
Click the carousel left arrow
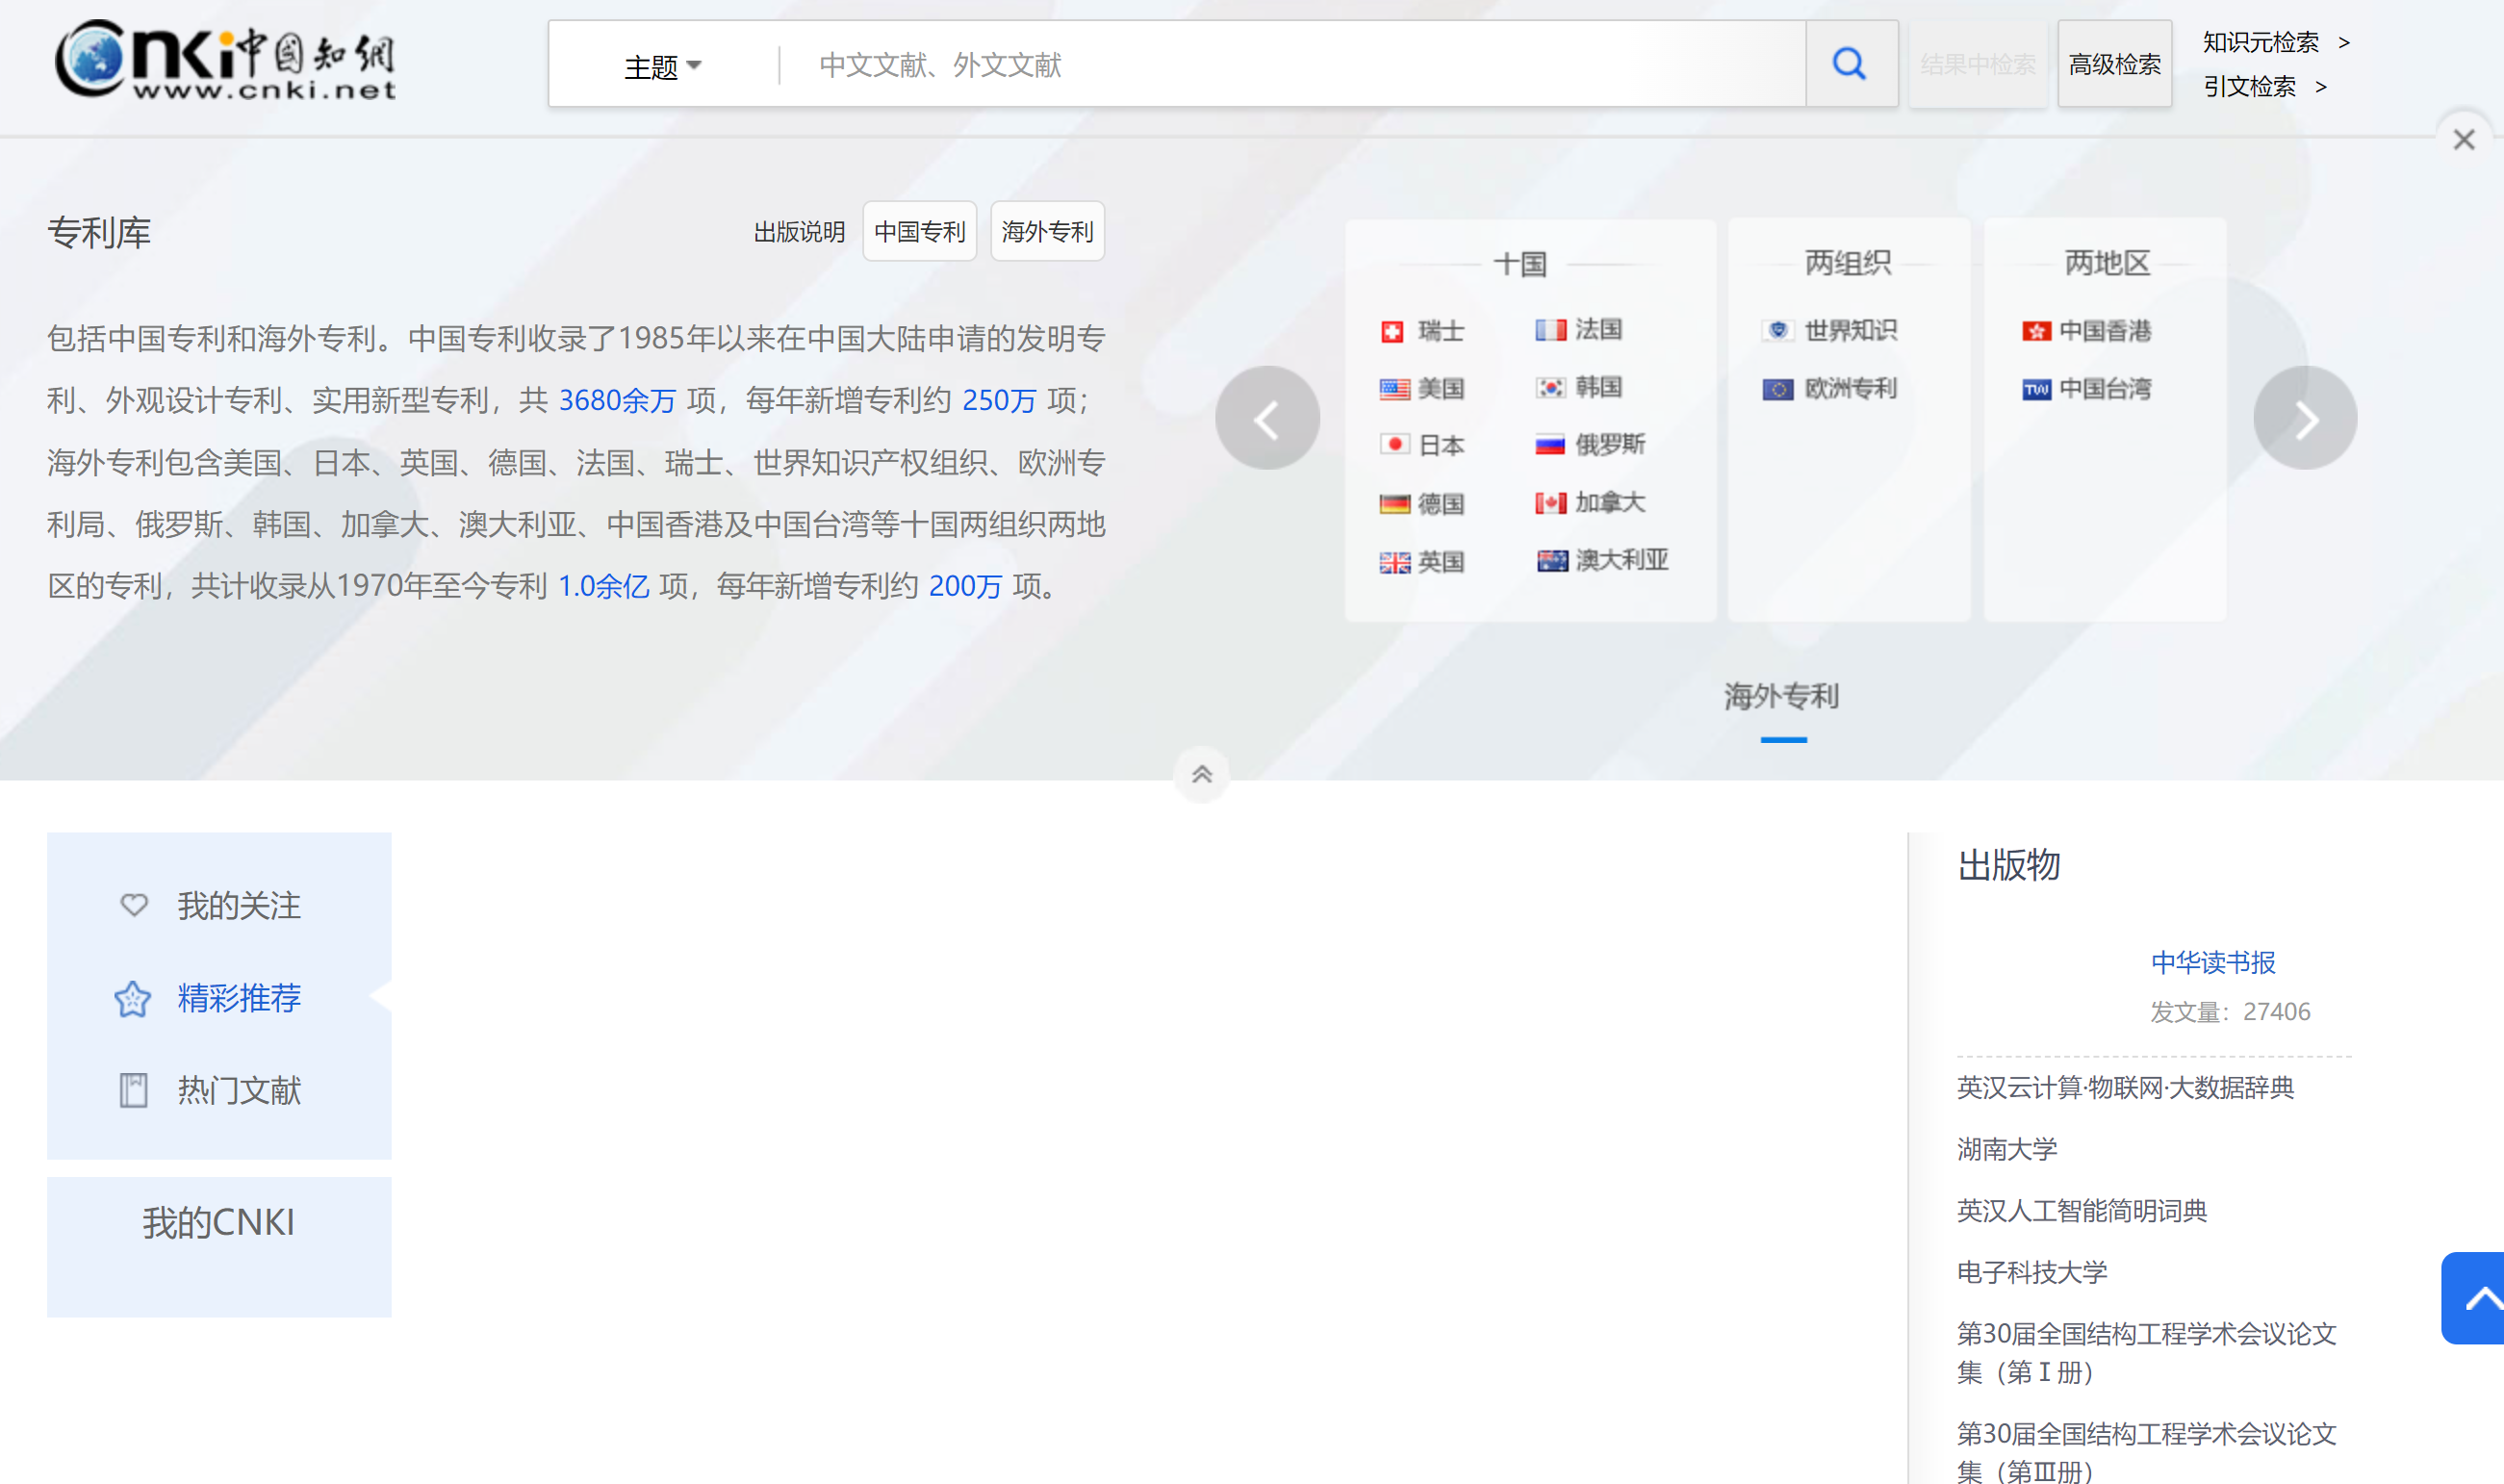1267,418
